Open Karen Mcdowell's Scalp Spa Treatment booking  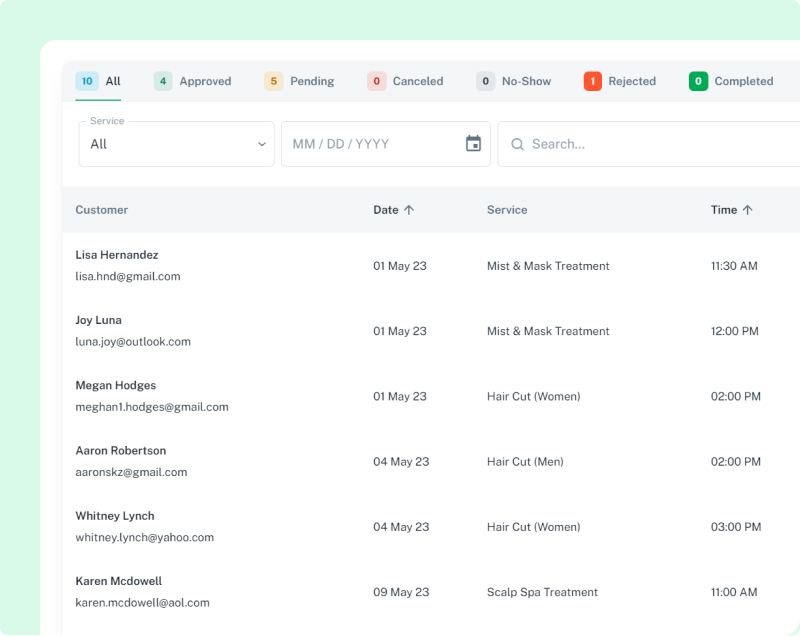pyautogui.click(x=400, y=591)
